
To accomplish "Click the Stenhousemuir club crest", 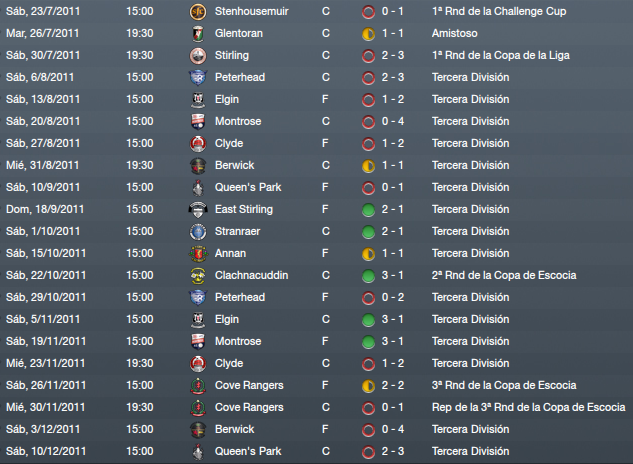I will click(198, 12).
